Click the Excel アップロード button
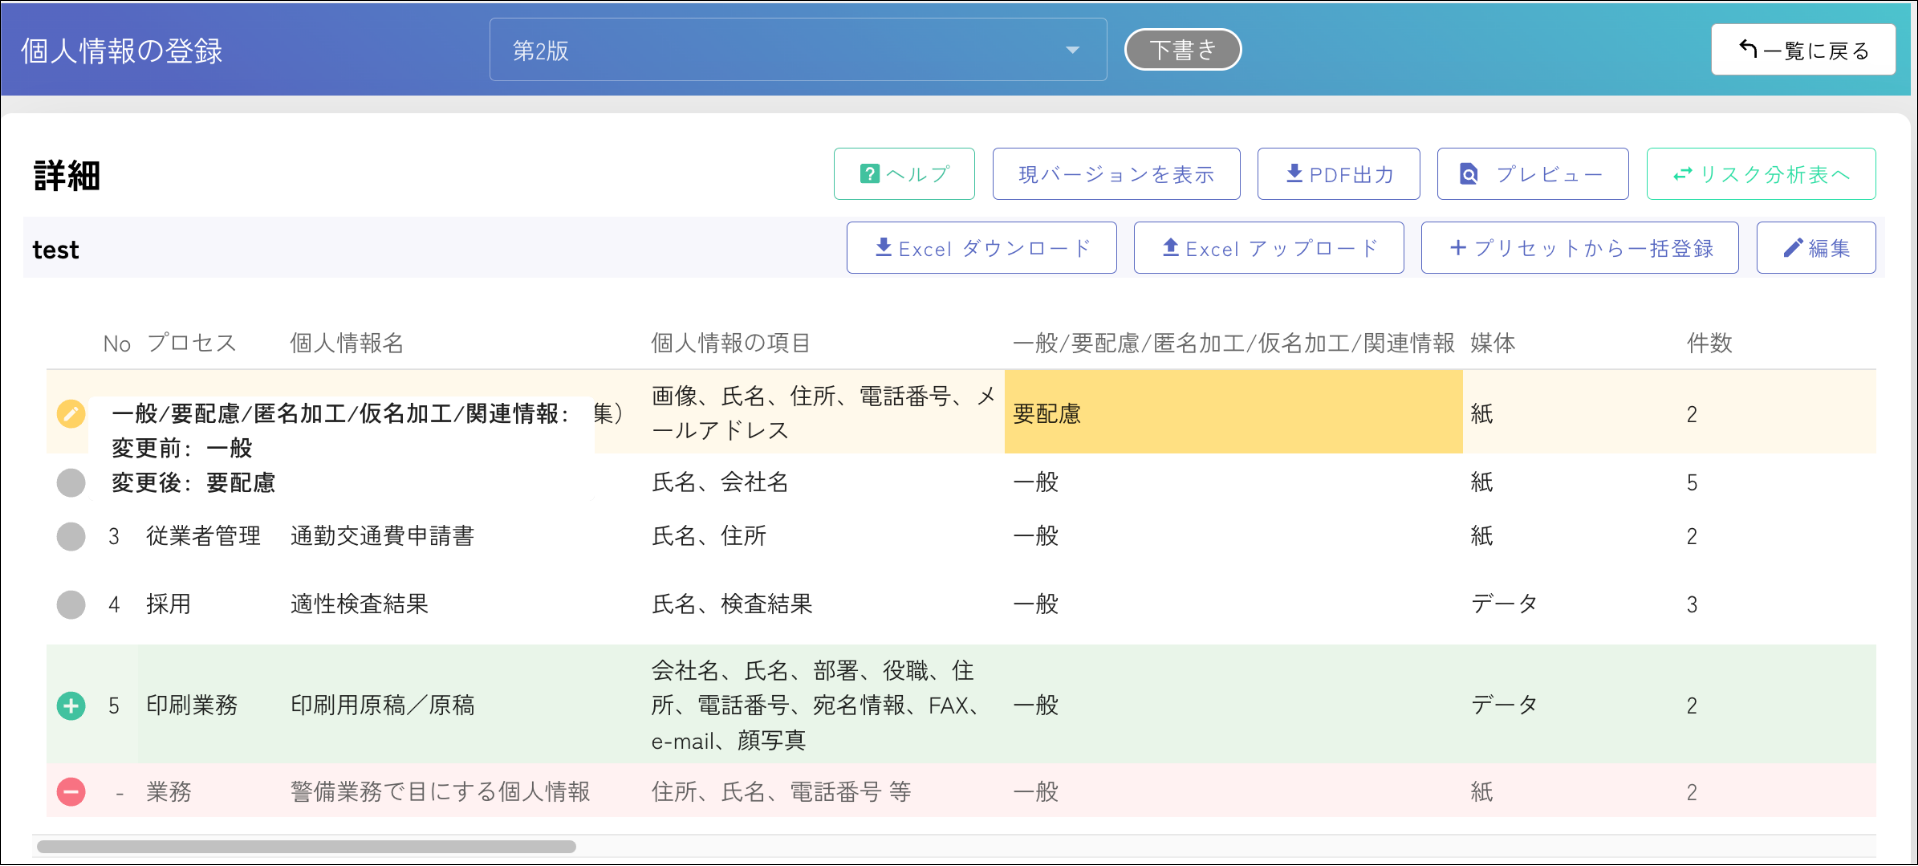Image resolution: width=1918 pixels, height=866 pixels. 1268,248
